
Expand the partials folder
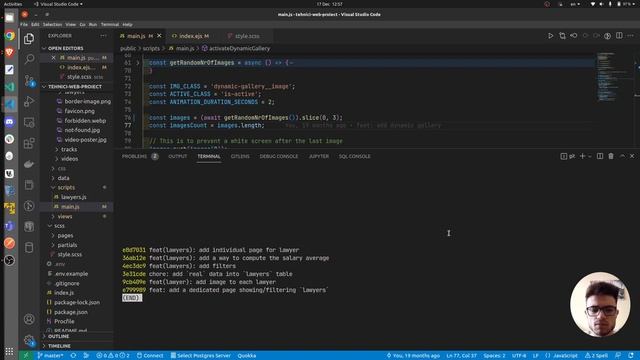[x=67, y=245]
